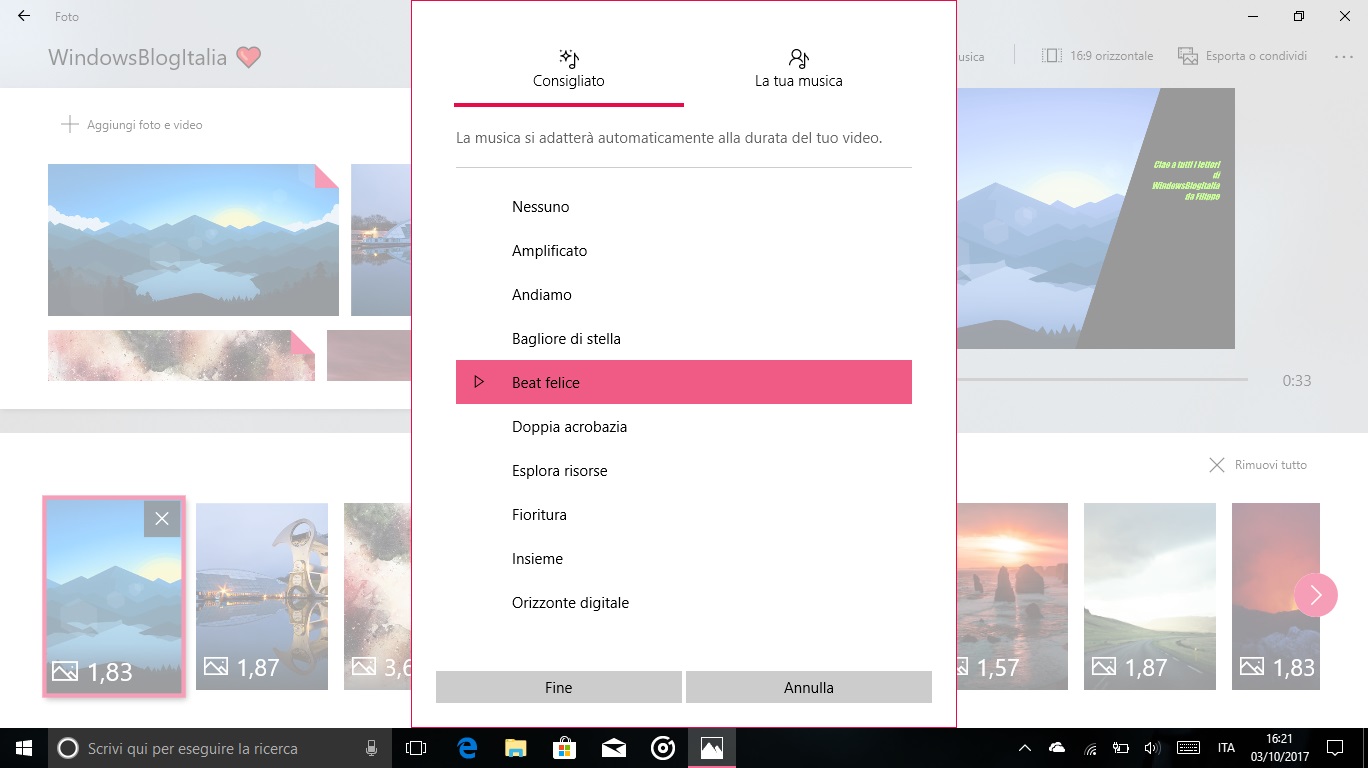1368x768 pixels.
Task: Click Photos app taskbar icon
Action: click(x=711, y=747)
